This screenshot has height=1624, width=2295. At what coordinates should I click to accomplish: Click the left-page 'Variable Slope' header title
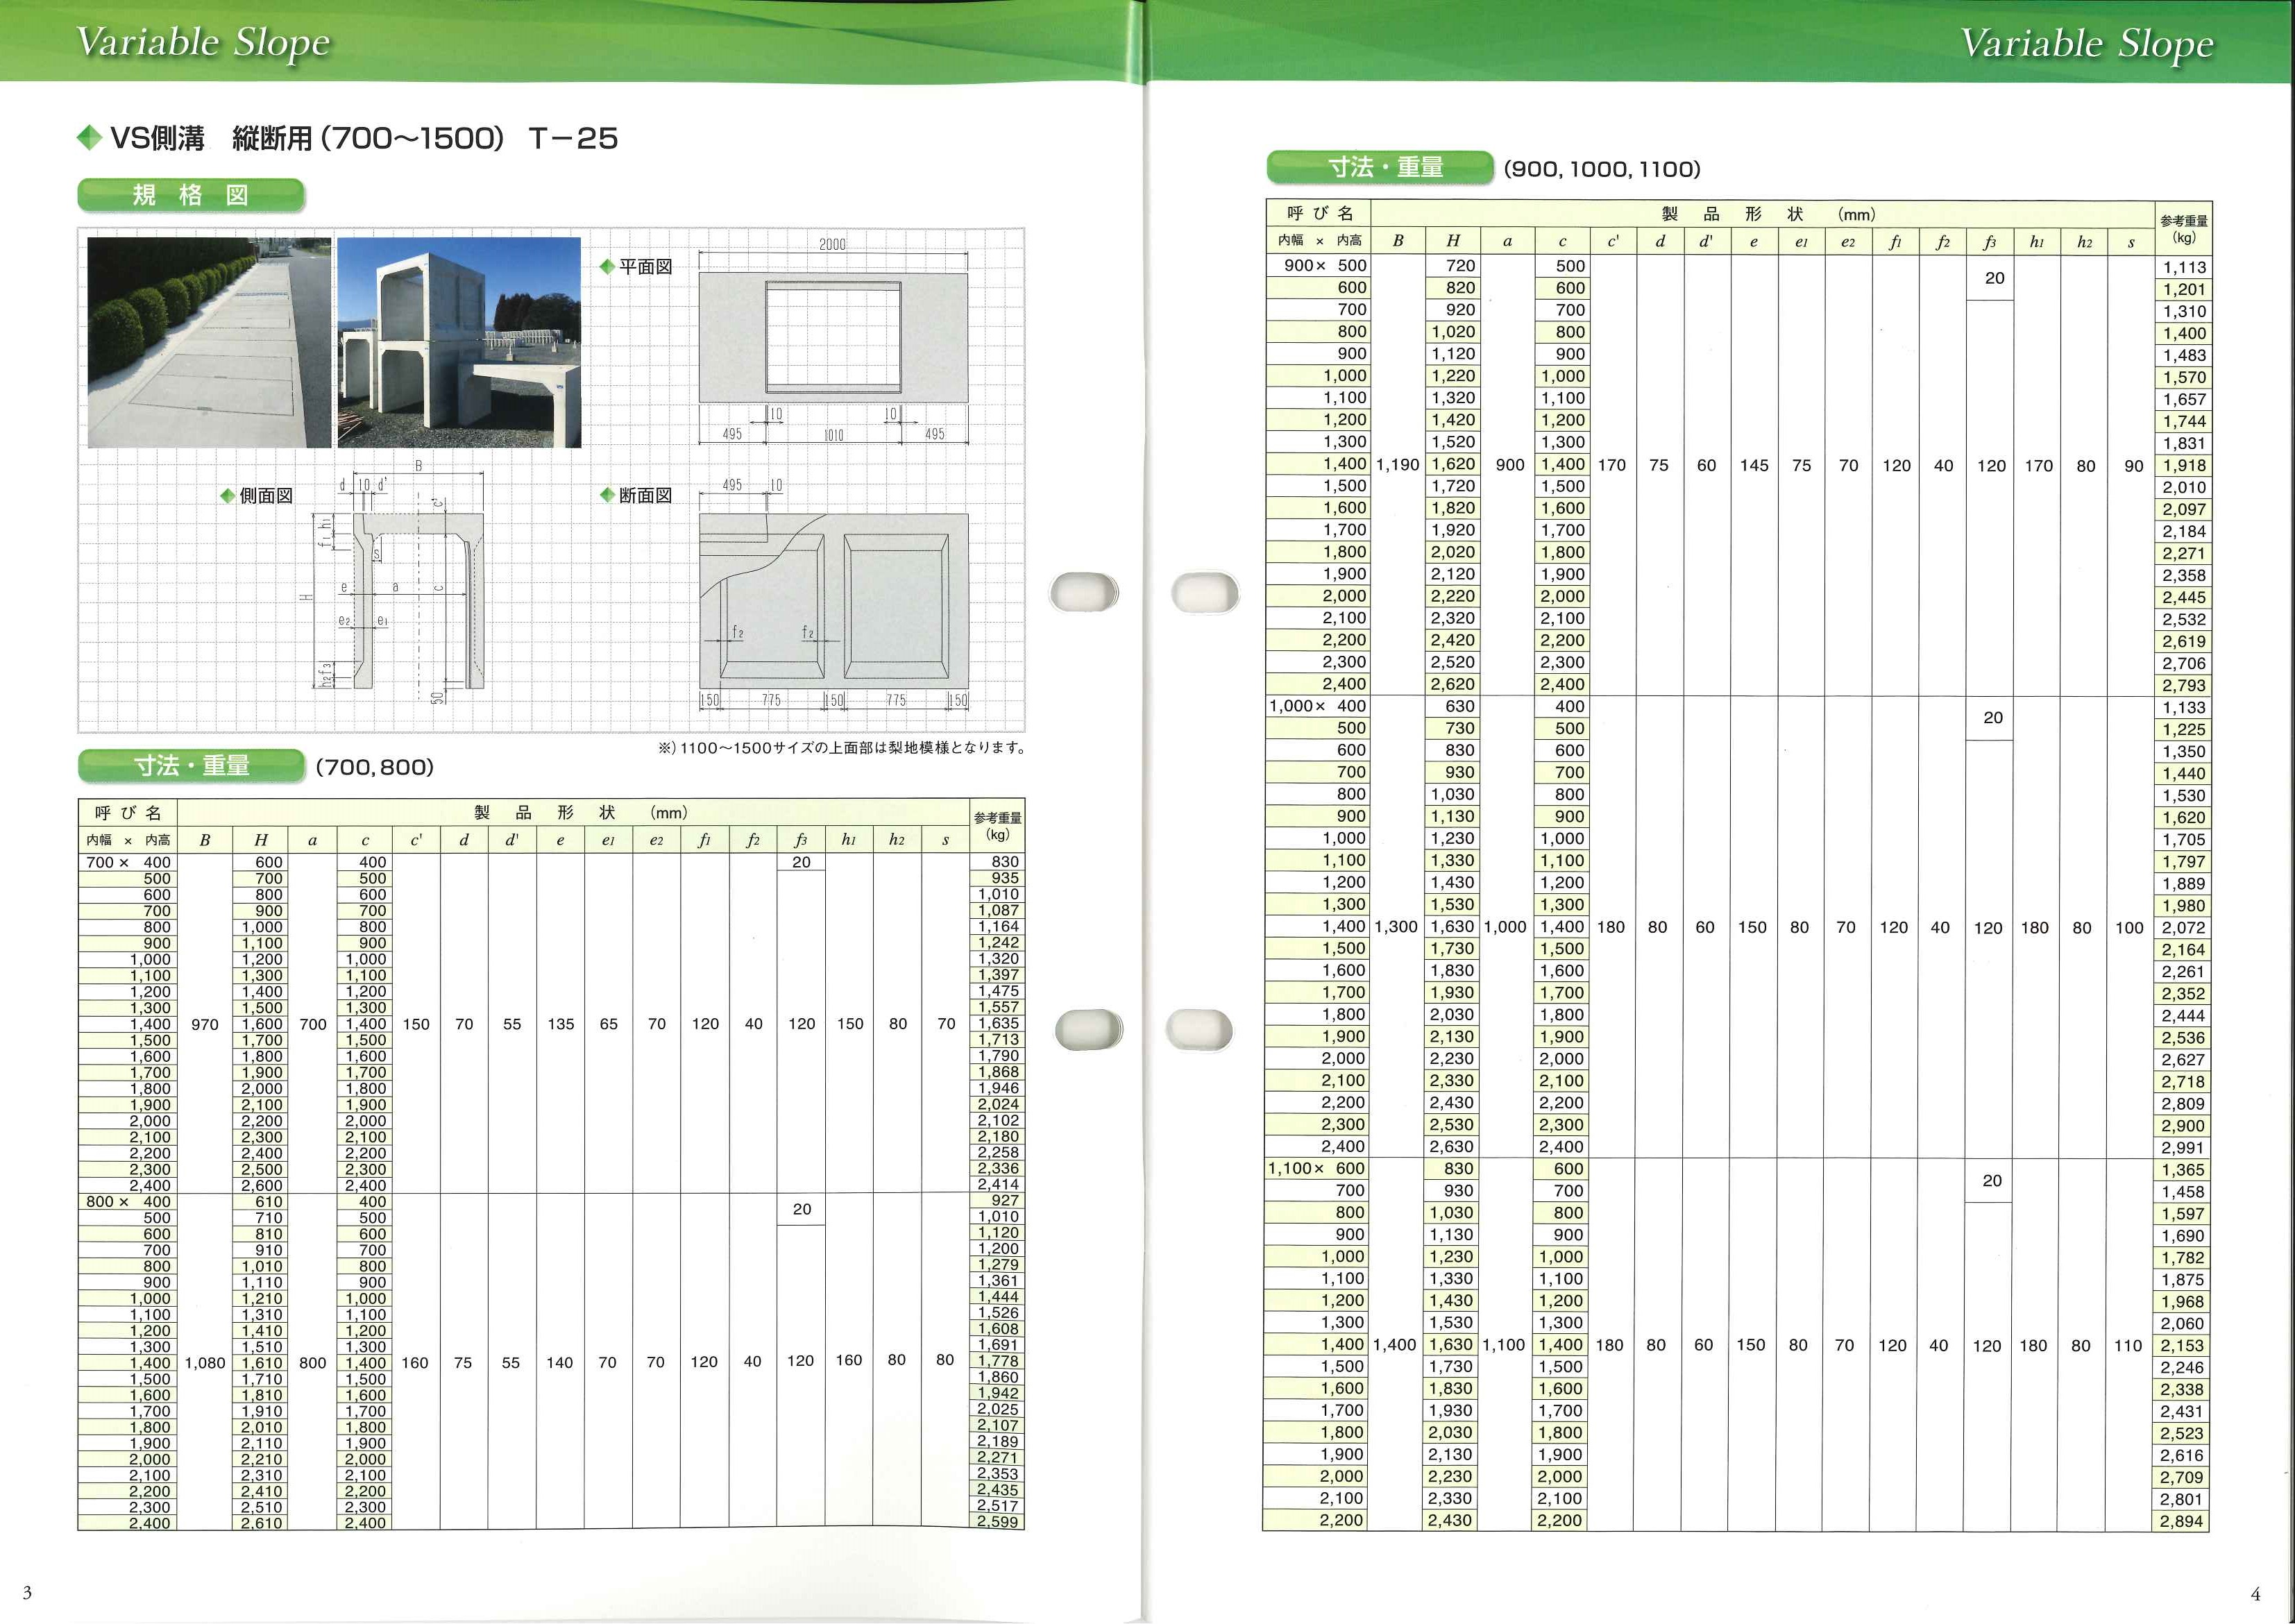click(x=203, y=43)
